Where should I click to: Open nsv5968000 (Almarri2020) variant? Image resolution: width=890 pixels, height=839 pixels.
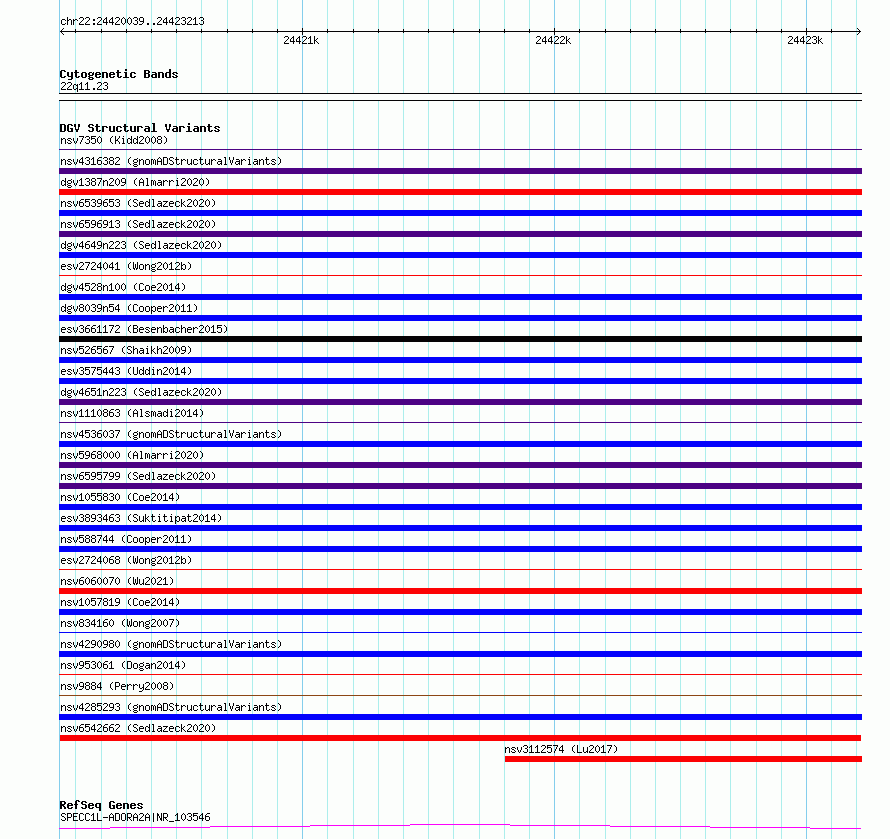pyautogui.click(x=132, y=455)
